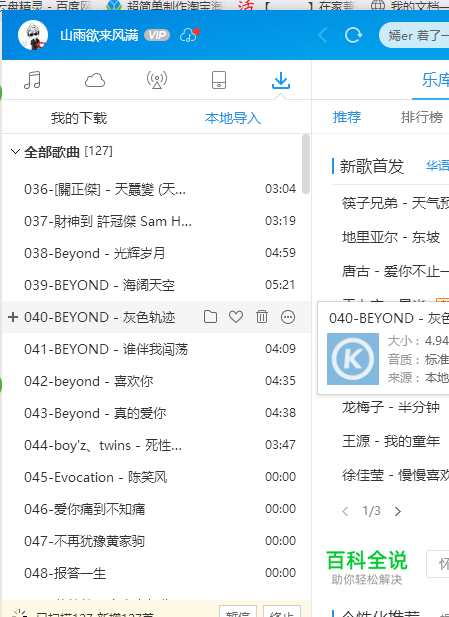Image resolution: width=449 pixels, height=617 pixels.
Task: Select song 048-报答一生
Action: coord(157,573)
